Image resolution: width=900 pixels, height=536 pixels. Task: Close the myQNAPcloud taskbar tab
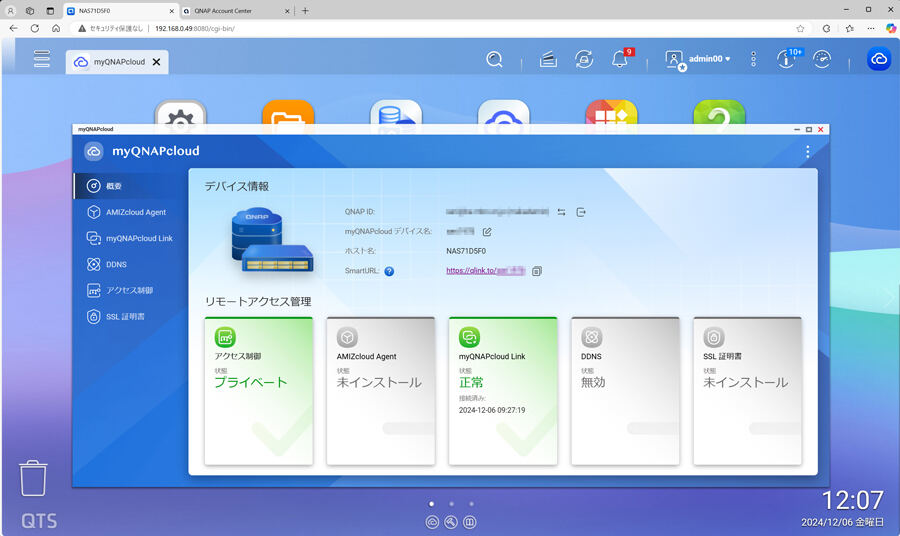(156, 62)
